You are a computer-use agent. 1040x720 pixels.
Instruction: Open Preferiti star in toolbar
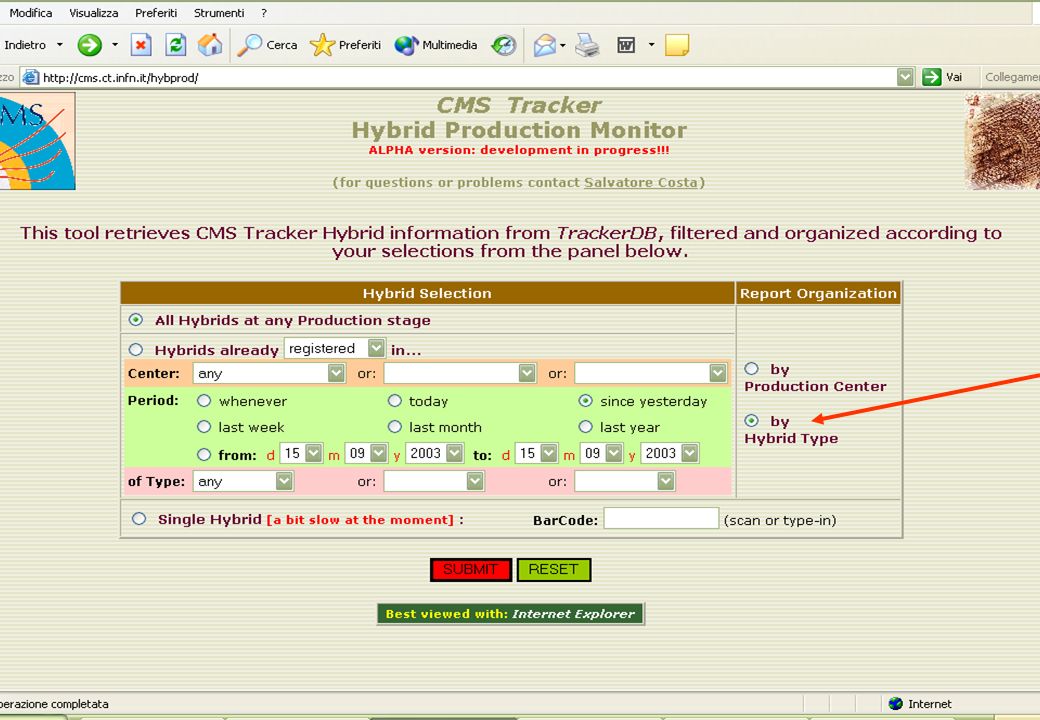click(x=346, y=45)
